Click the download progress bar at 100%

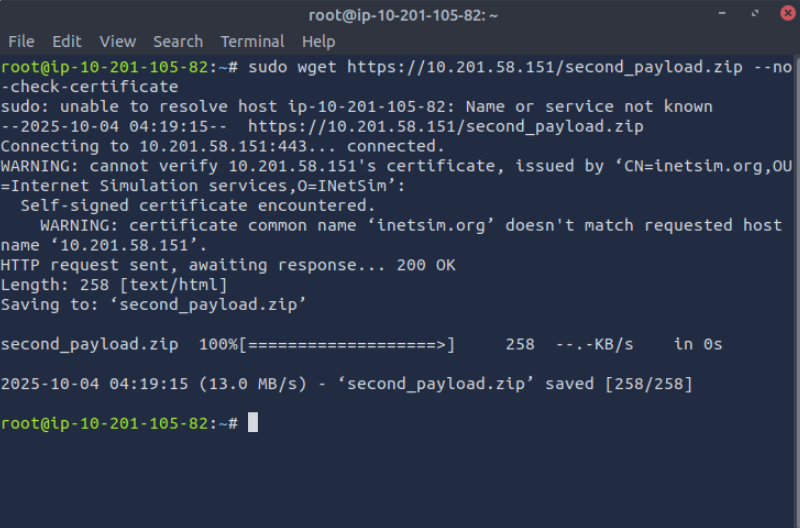point(348,344)
